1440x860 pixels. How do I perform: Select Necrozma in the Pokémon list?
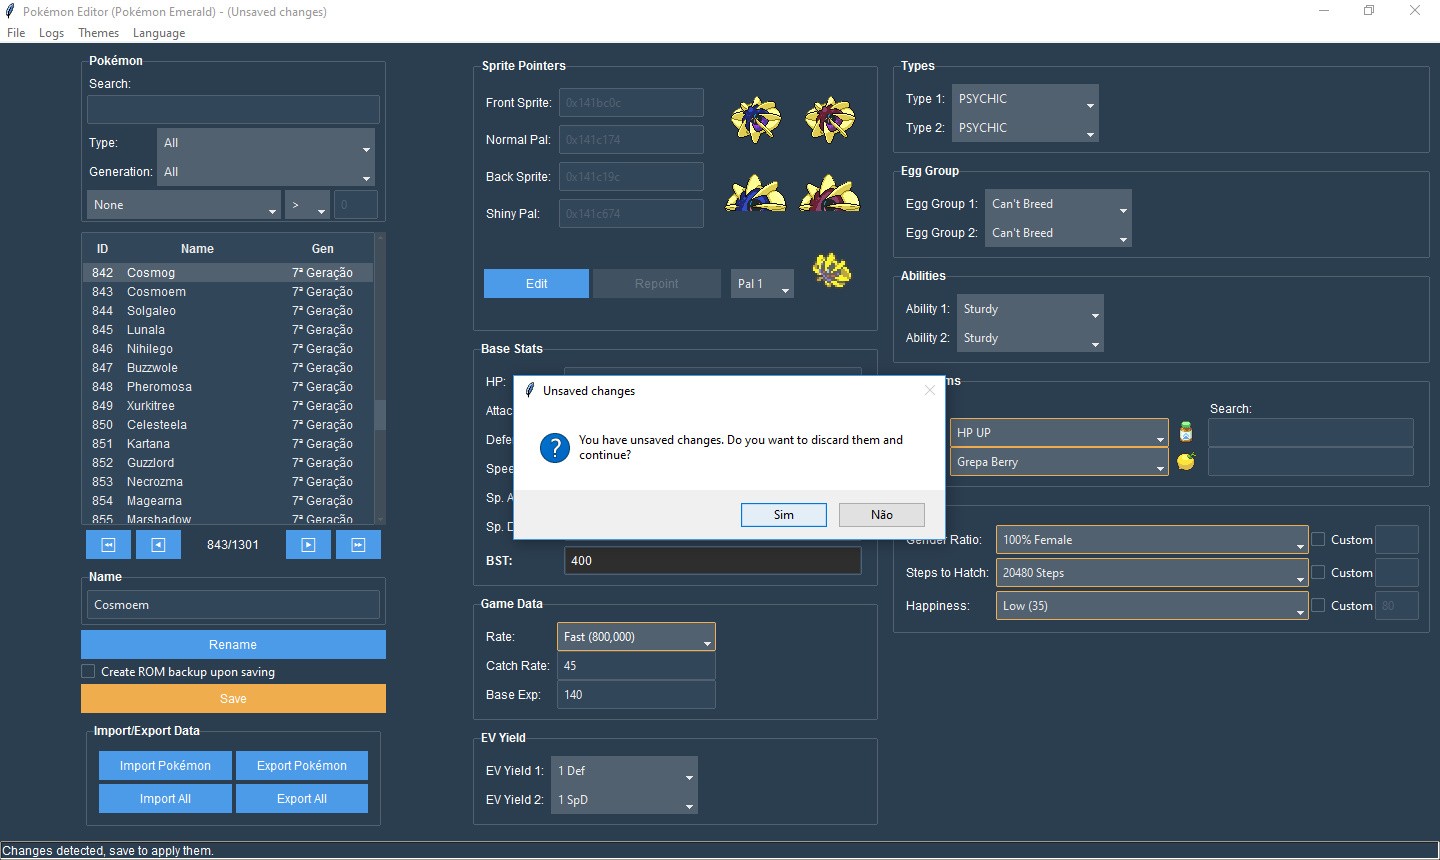(155, 482)
